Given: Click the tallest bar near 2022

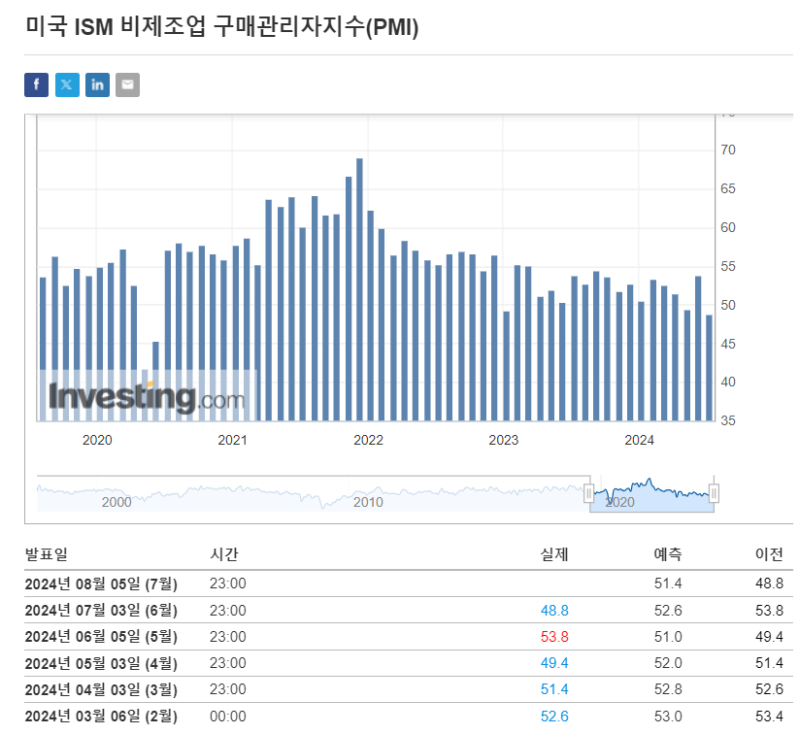Looking at the screenshot, I should click(x=359, y=289).
